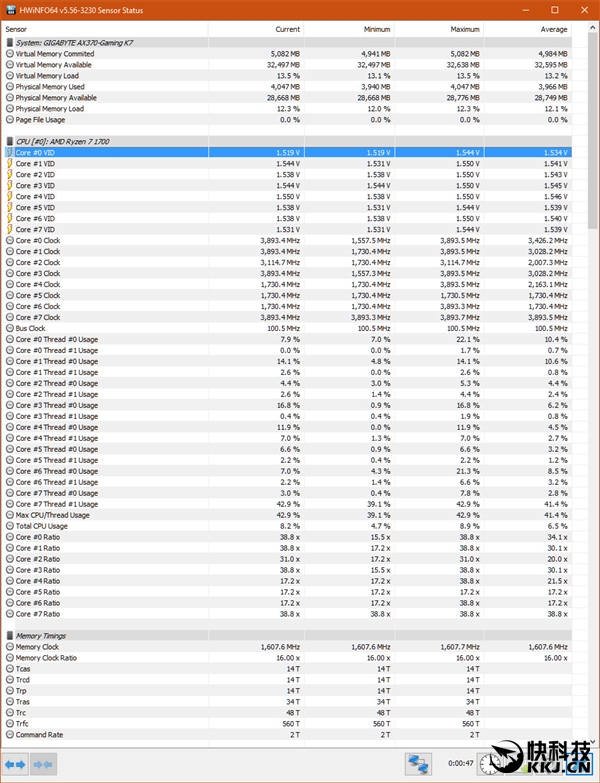This screenshot has width=600, height=783.
Task: Select the Tras timing row
Action: [x=287, y=702]
